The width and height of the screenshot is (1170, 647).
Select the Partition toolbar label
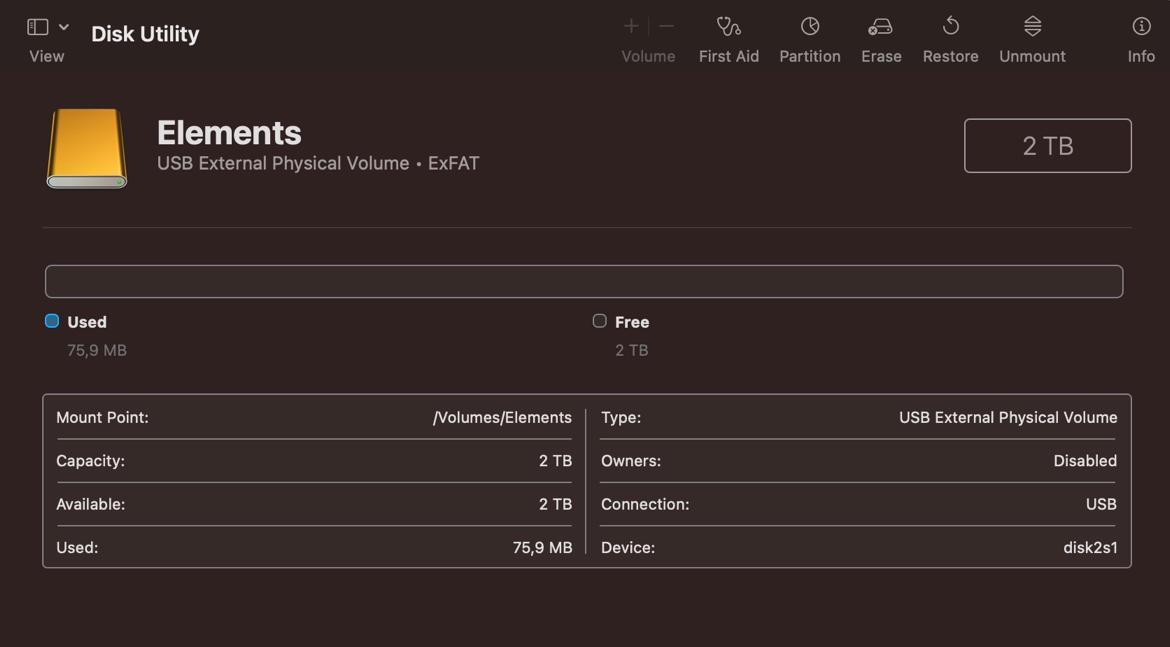tap(810, 56)
